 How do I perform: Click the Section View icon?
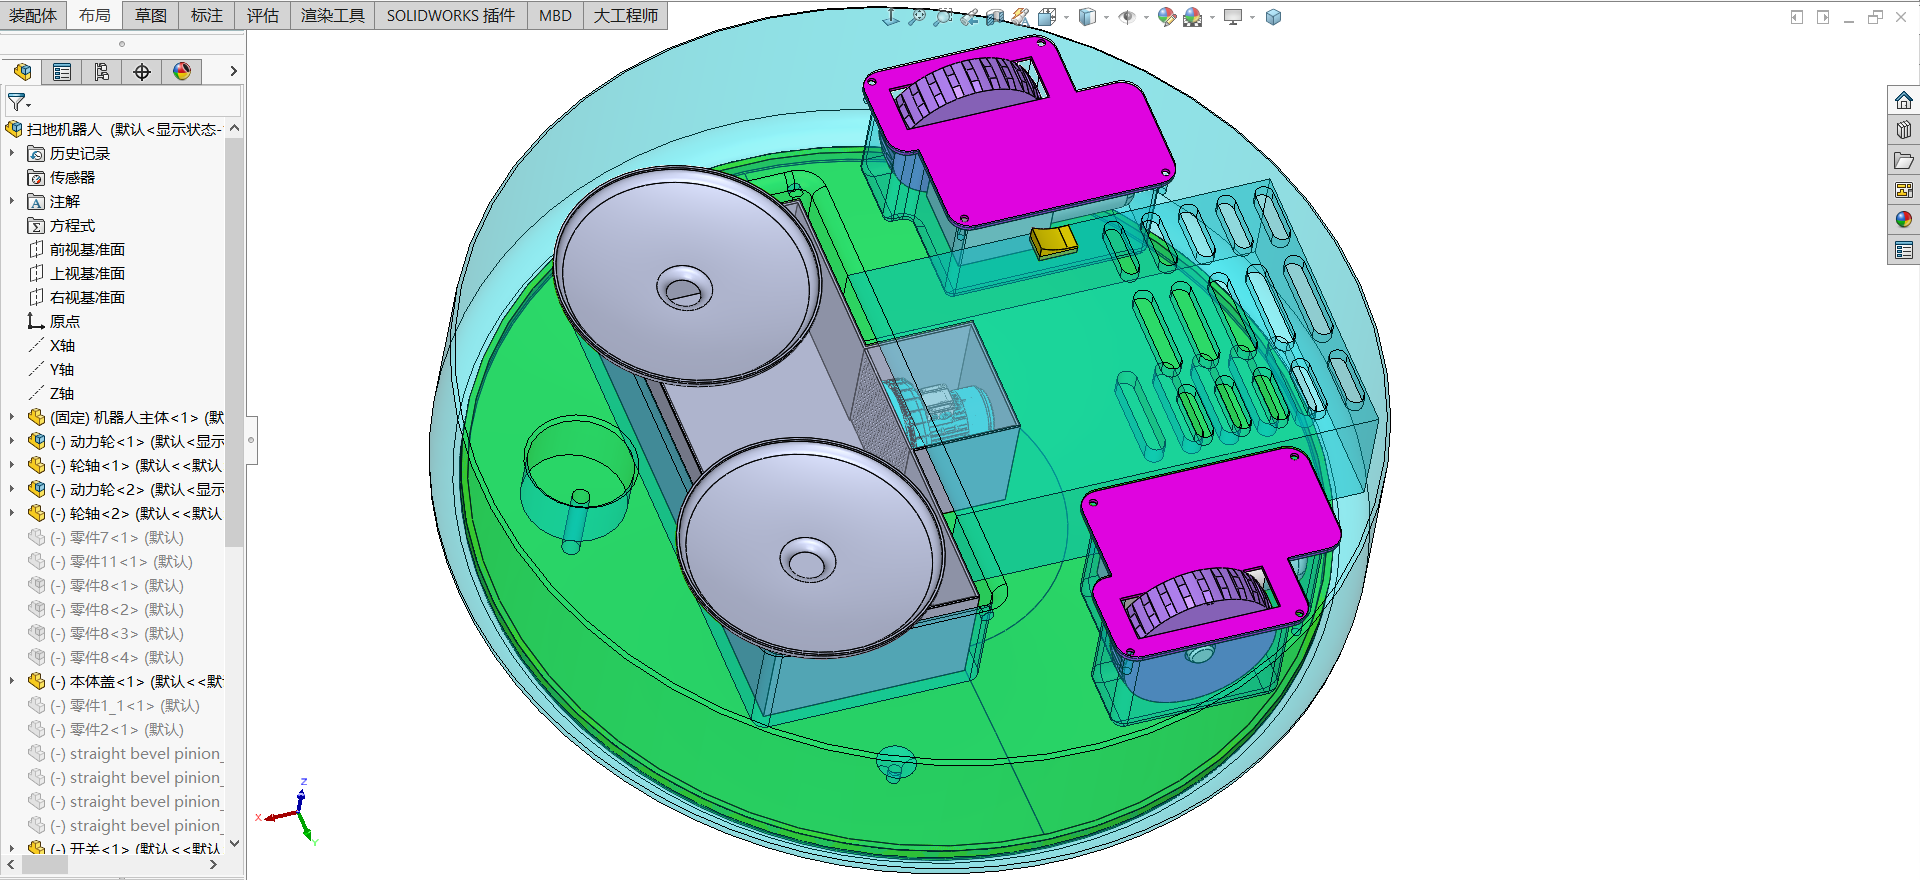(x=995, y=17)
